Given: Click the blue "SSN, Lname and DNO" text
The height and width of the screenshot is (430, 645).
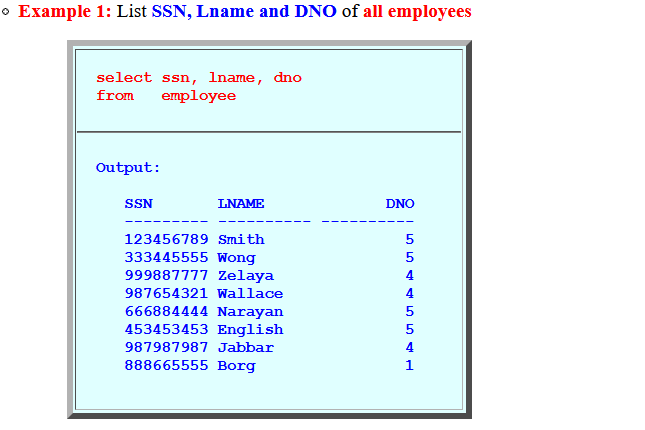Looking at the screenshot, I should click(x=244, y=12).
